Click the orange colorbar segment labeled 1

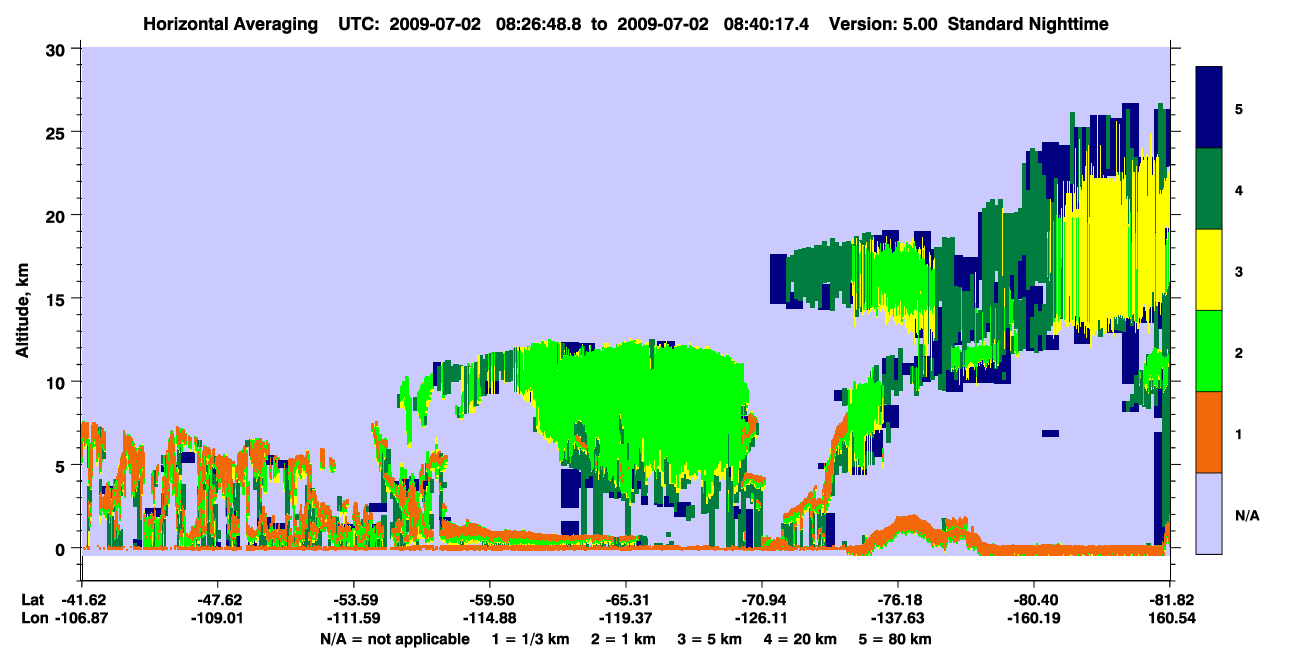tap(1209, 432)
